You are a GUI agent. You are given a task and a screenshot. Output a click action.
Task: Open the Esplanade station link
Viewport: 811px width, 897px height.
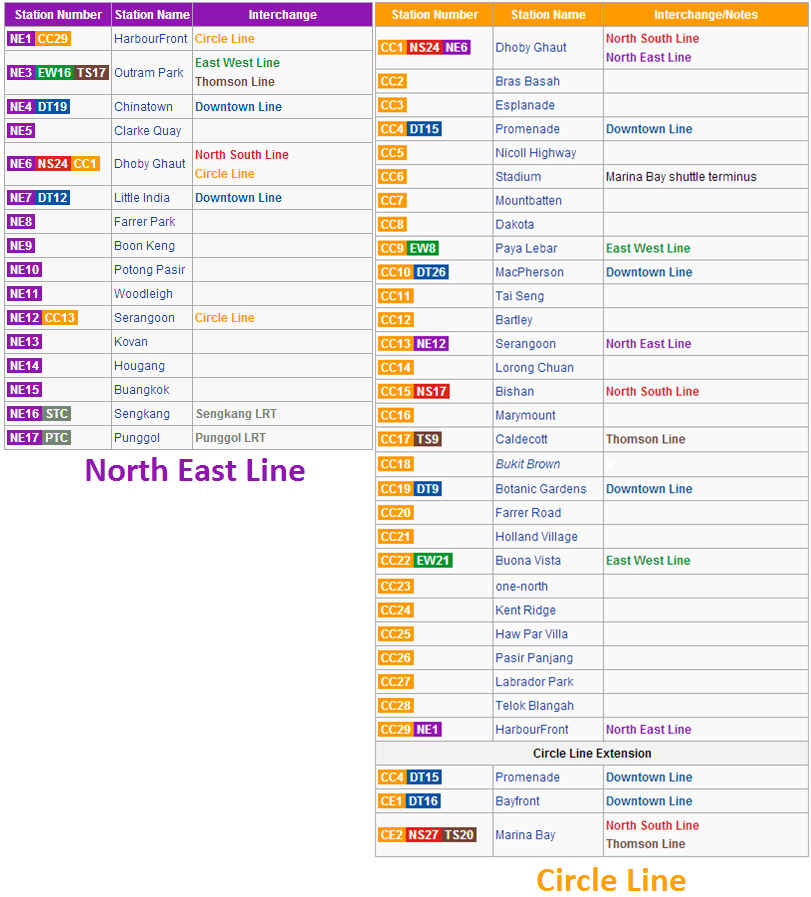pyautogui.click(x=525, y=106)
